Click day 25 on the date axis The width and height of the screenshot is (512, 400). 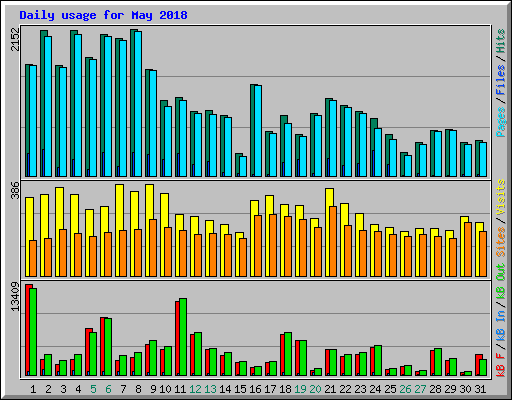390,389
